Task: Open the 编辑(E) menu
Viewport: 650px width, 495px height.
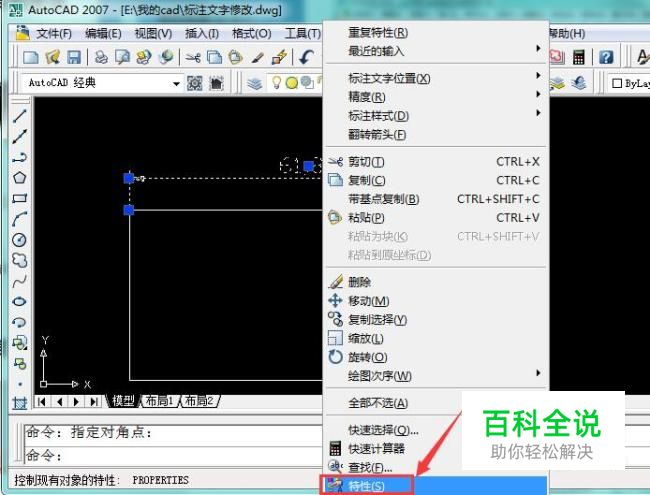Action: point(103,33)
